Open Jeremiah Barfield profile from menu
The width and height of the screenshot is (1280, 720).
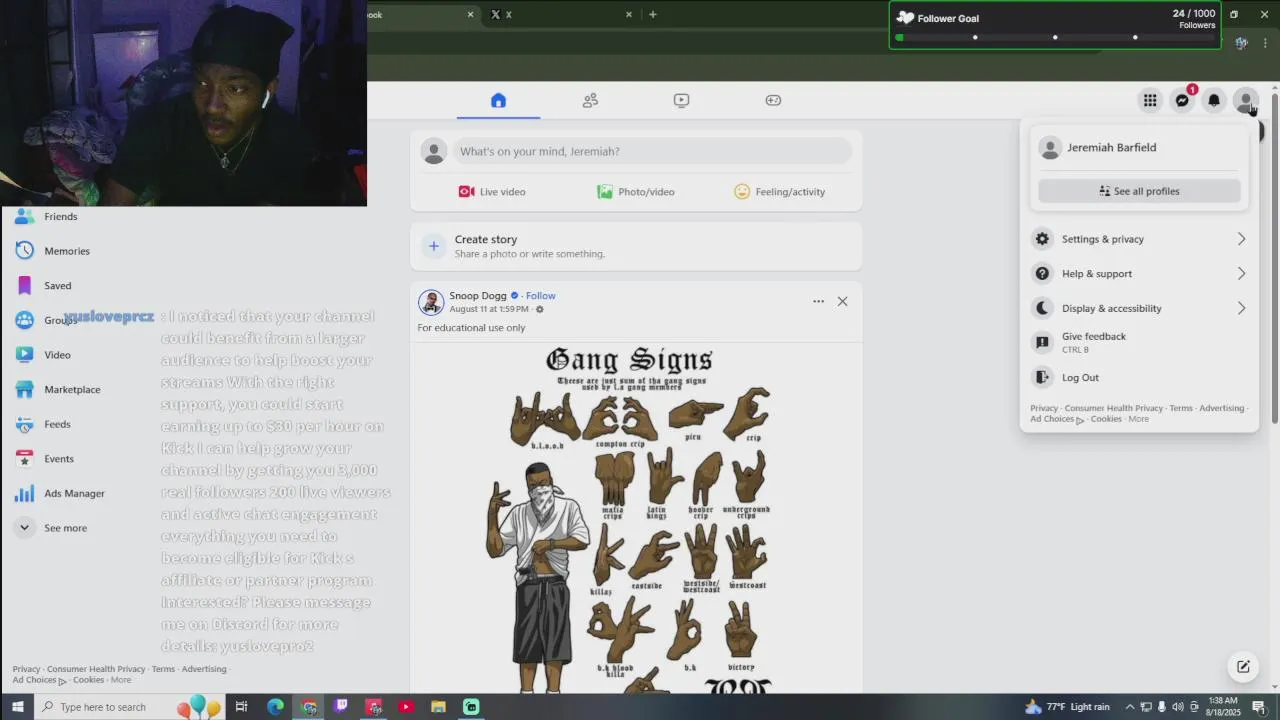(x=1139, y=148)
